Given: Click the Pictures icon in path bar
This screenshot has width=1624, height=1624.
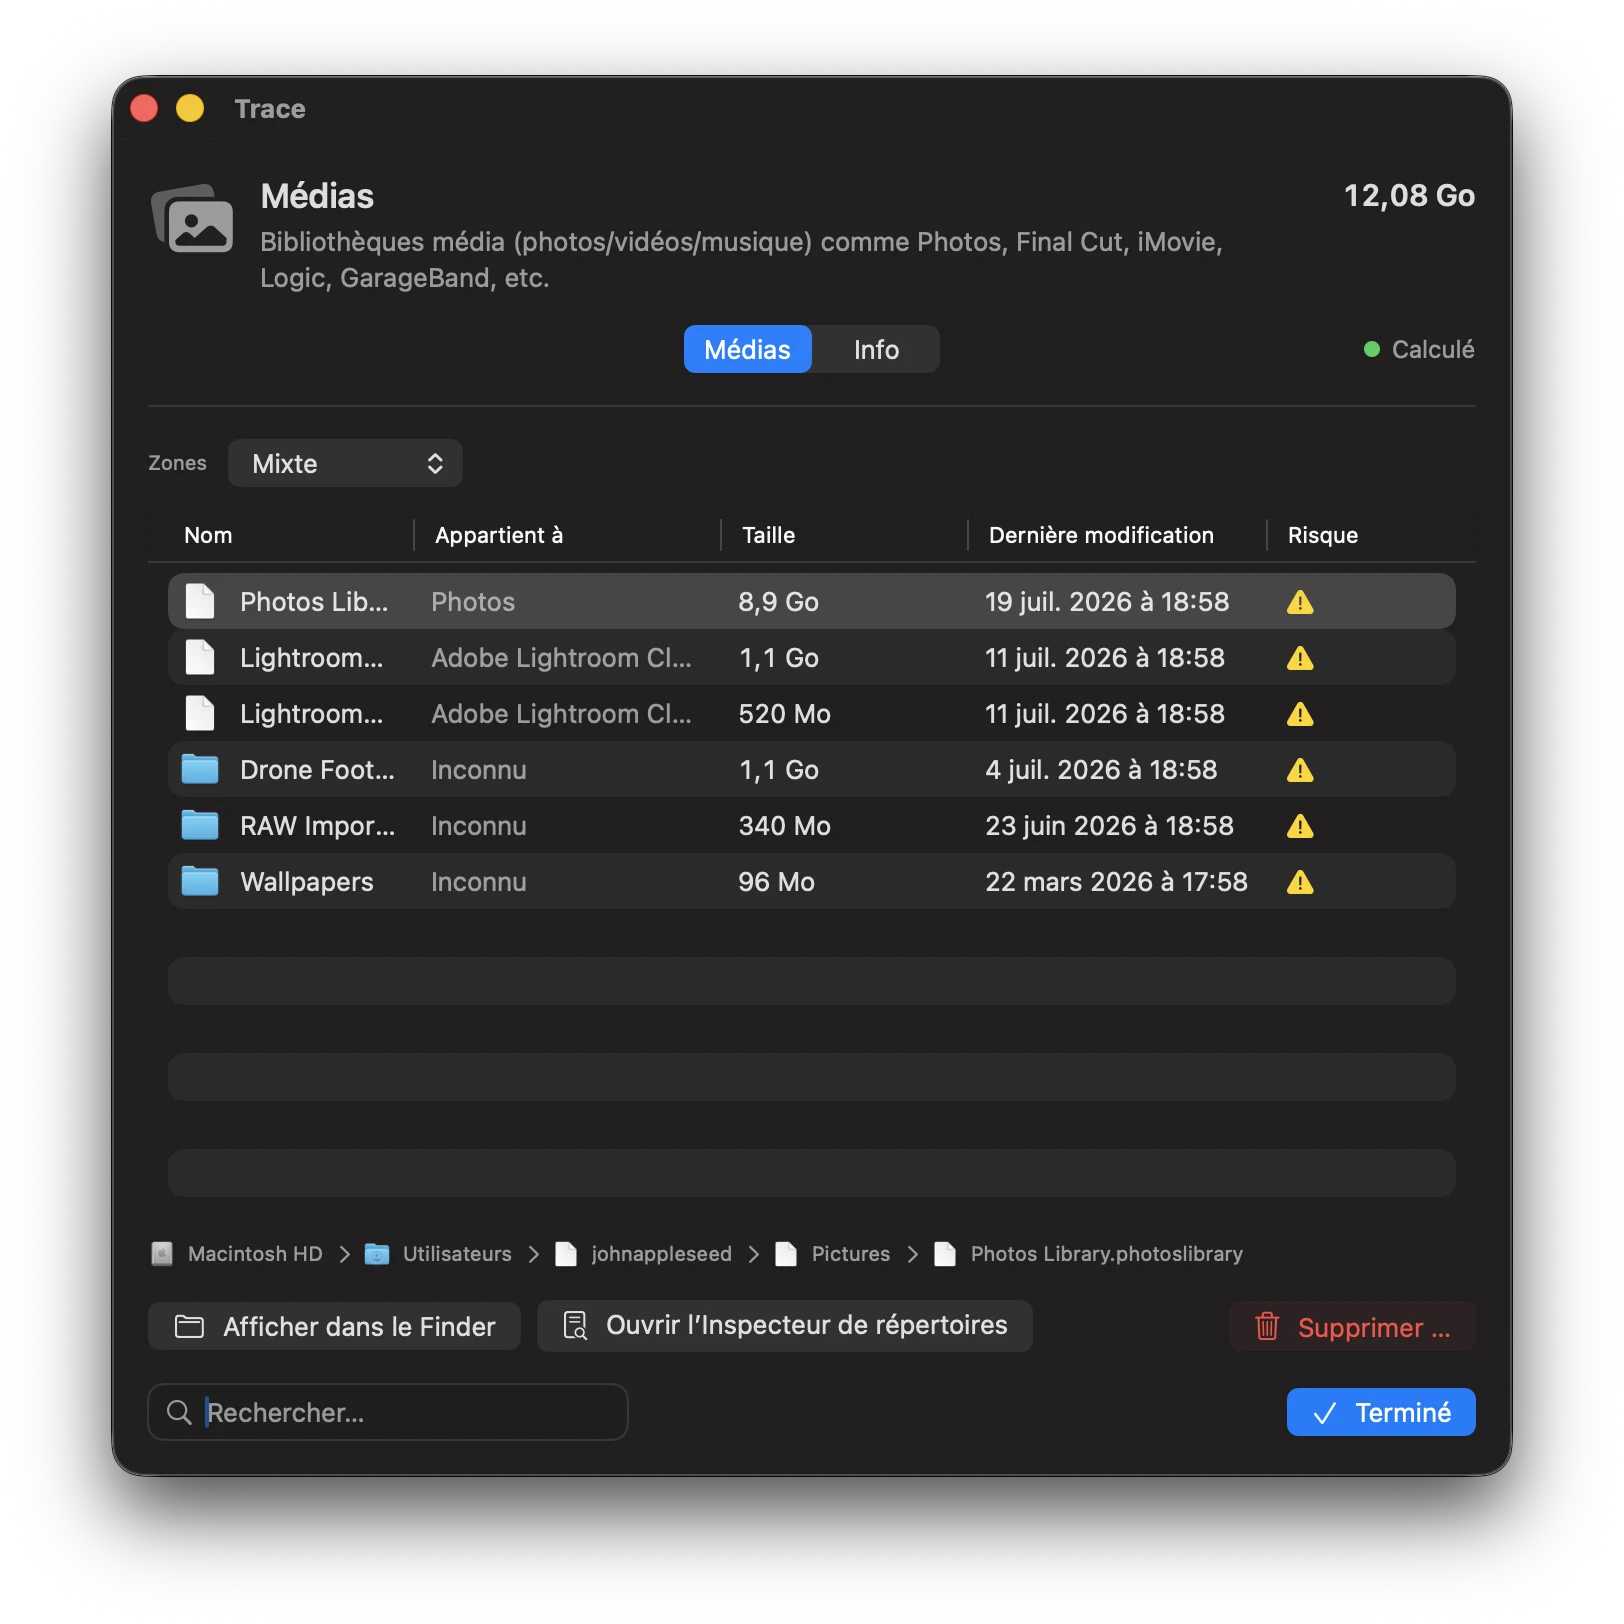Looking at the screenshot, I should tap(786, 1254).
